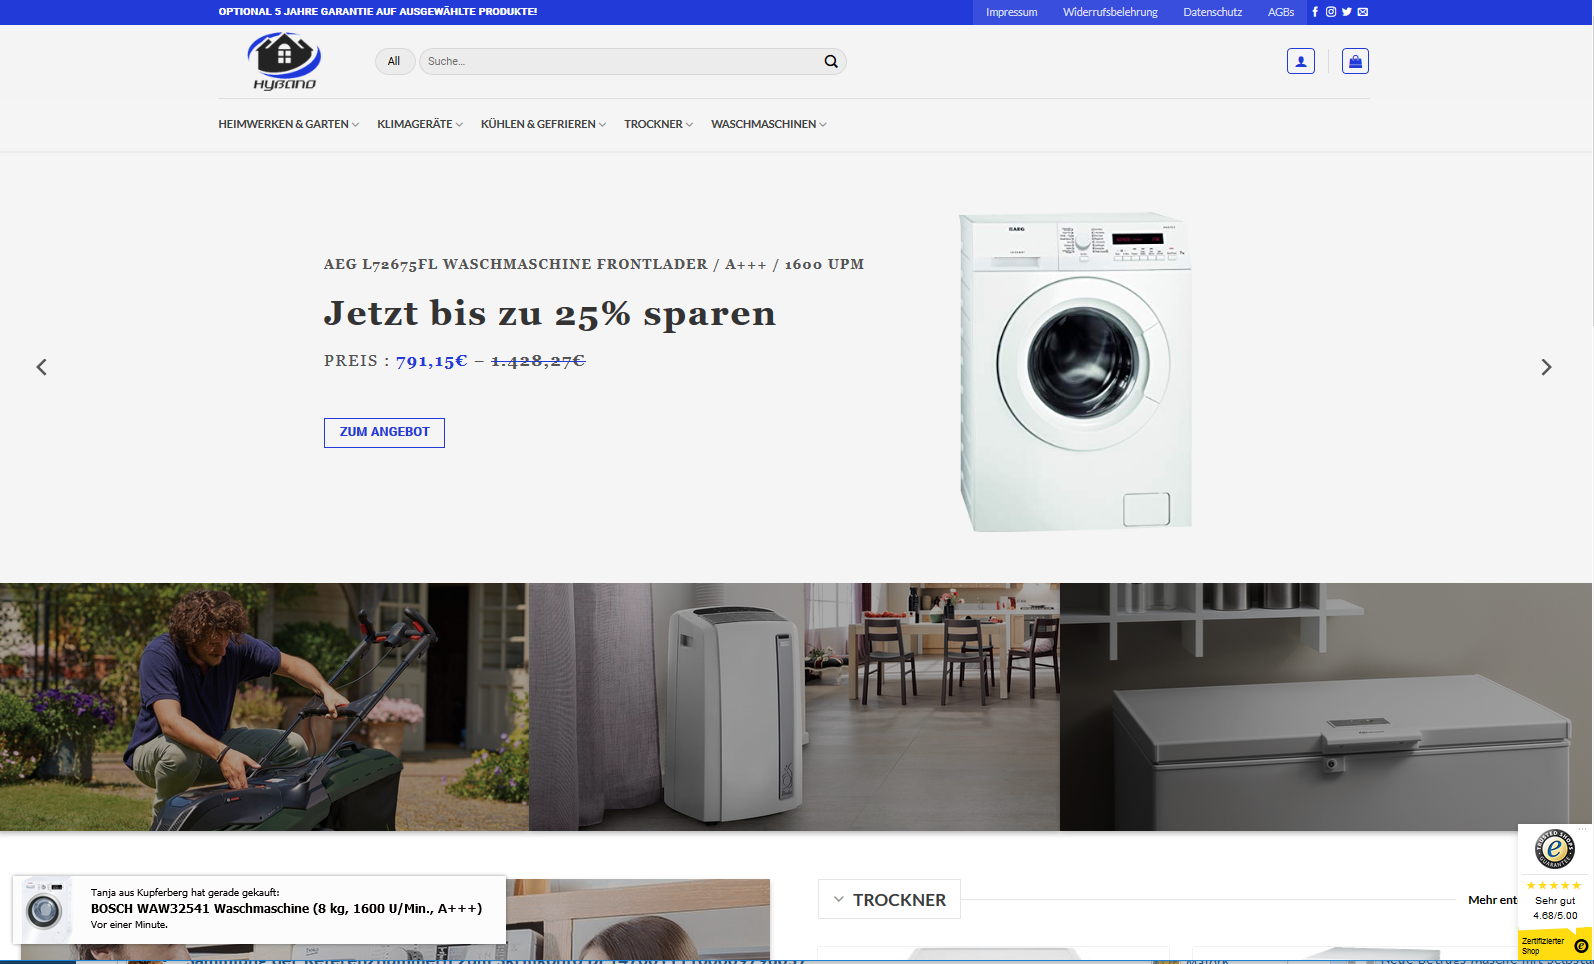Expand the Heimwerken & Garten menu
The width and height of the screenshot is (1594, 964).
pos(288,124)
